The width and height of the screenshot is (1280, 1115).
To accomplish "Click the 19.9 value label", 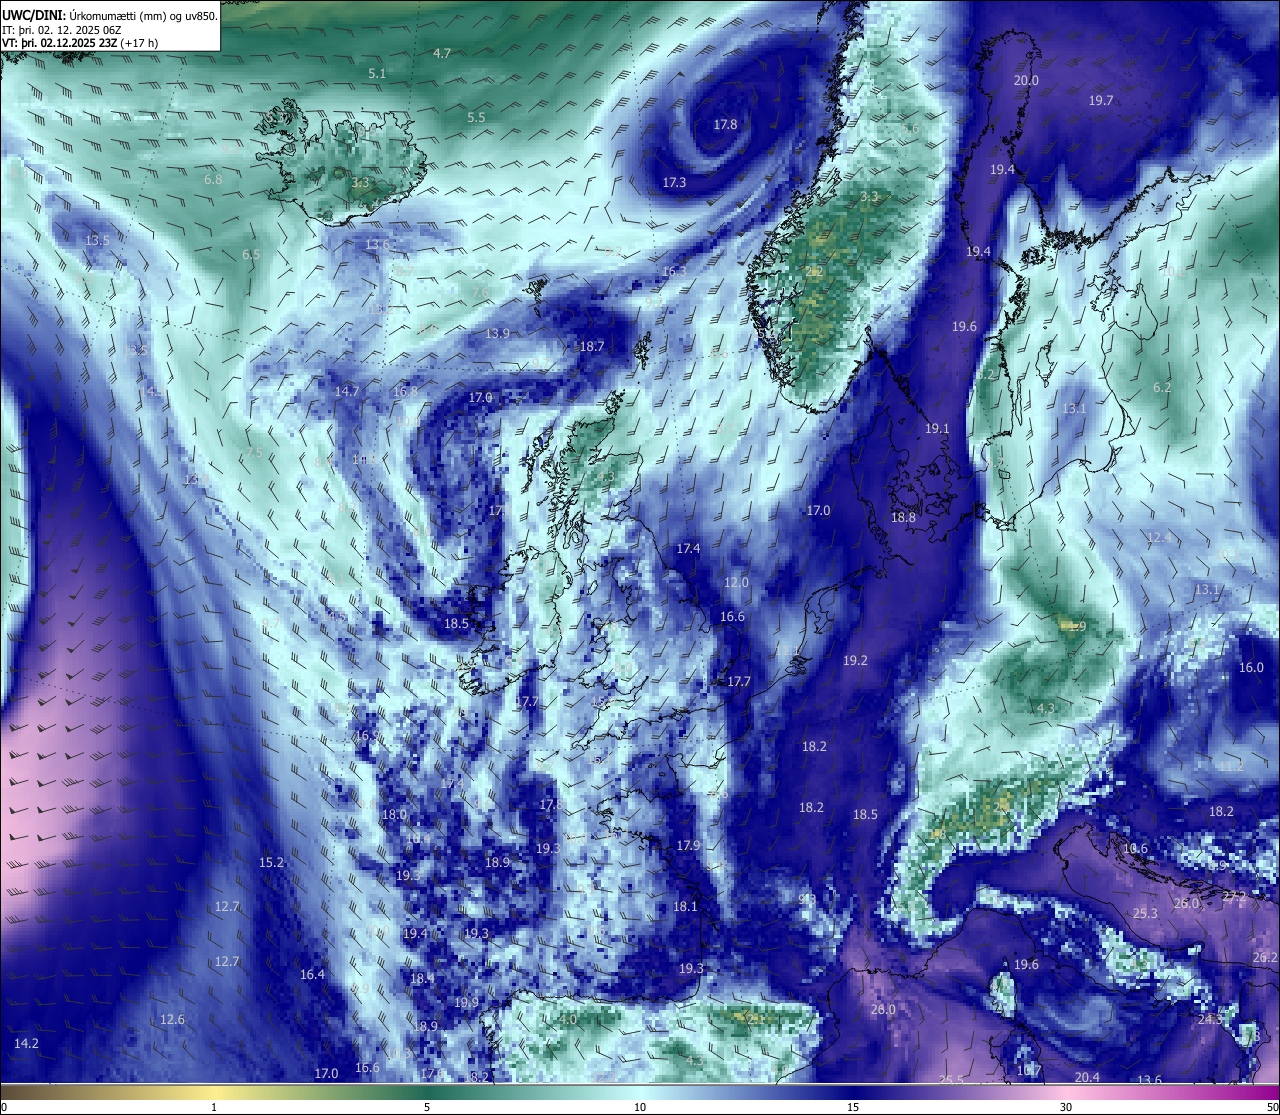I will [x=466, y=1003].
